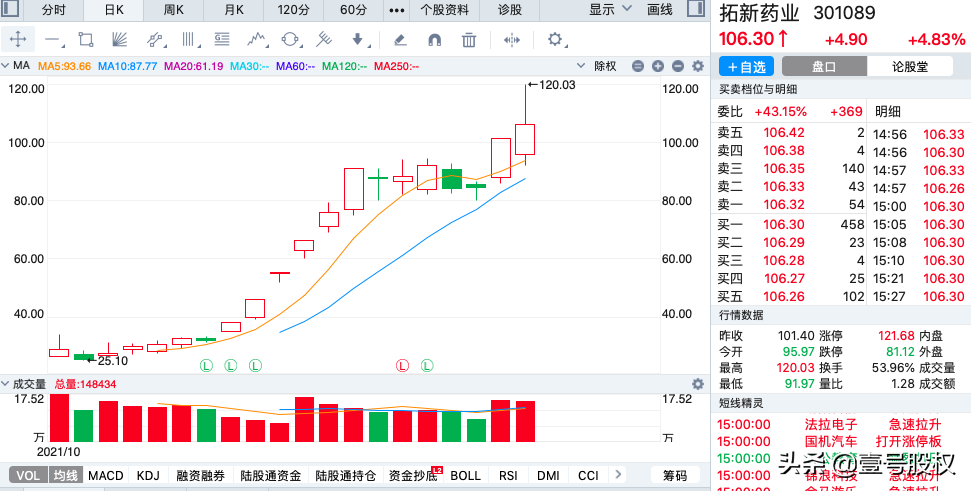The height and width of the screenshot is (491, 971).
Task: Open the 诊股 tab
Action: click(x=510, y=10)
